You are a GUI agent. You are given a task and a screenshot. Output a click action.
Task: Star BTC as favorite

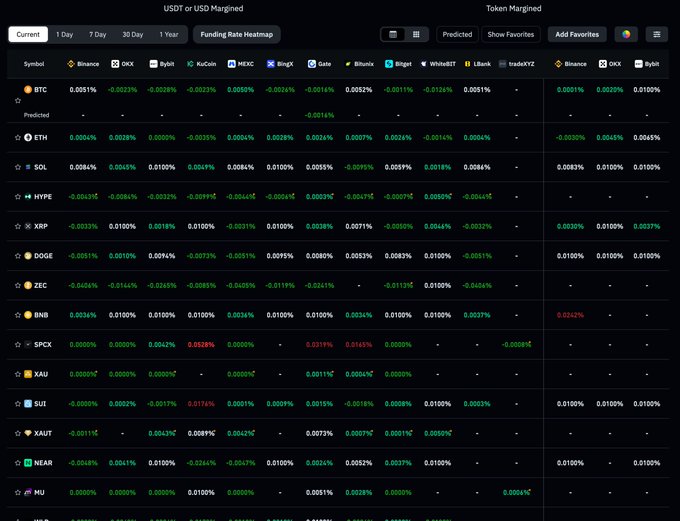[18, 101]
